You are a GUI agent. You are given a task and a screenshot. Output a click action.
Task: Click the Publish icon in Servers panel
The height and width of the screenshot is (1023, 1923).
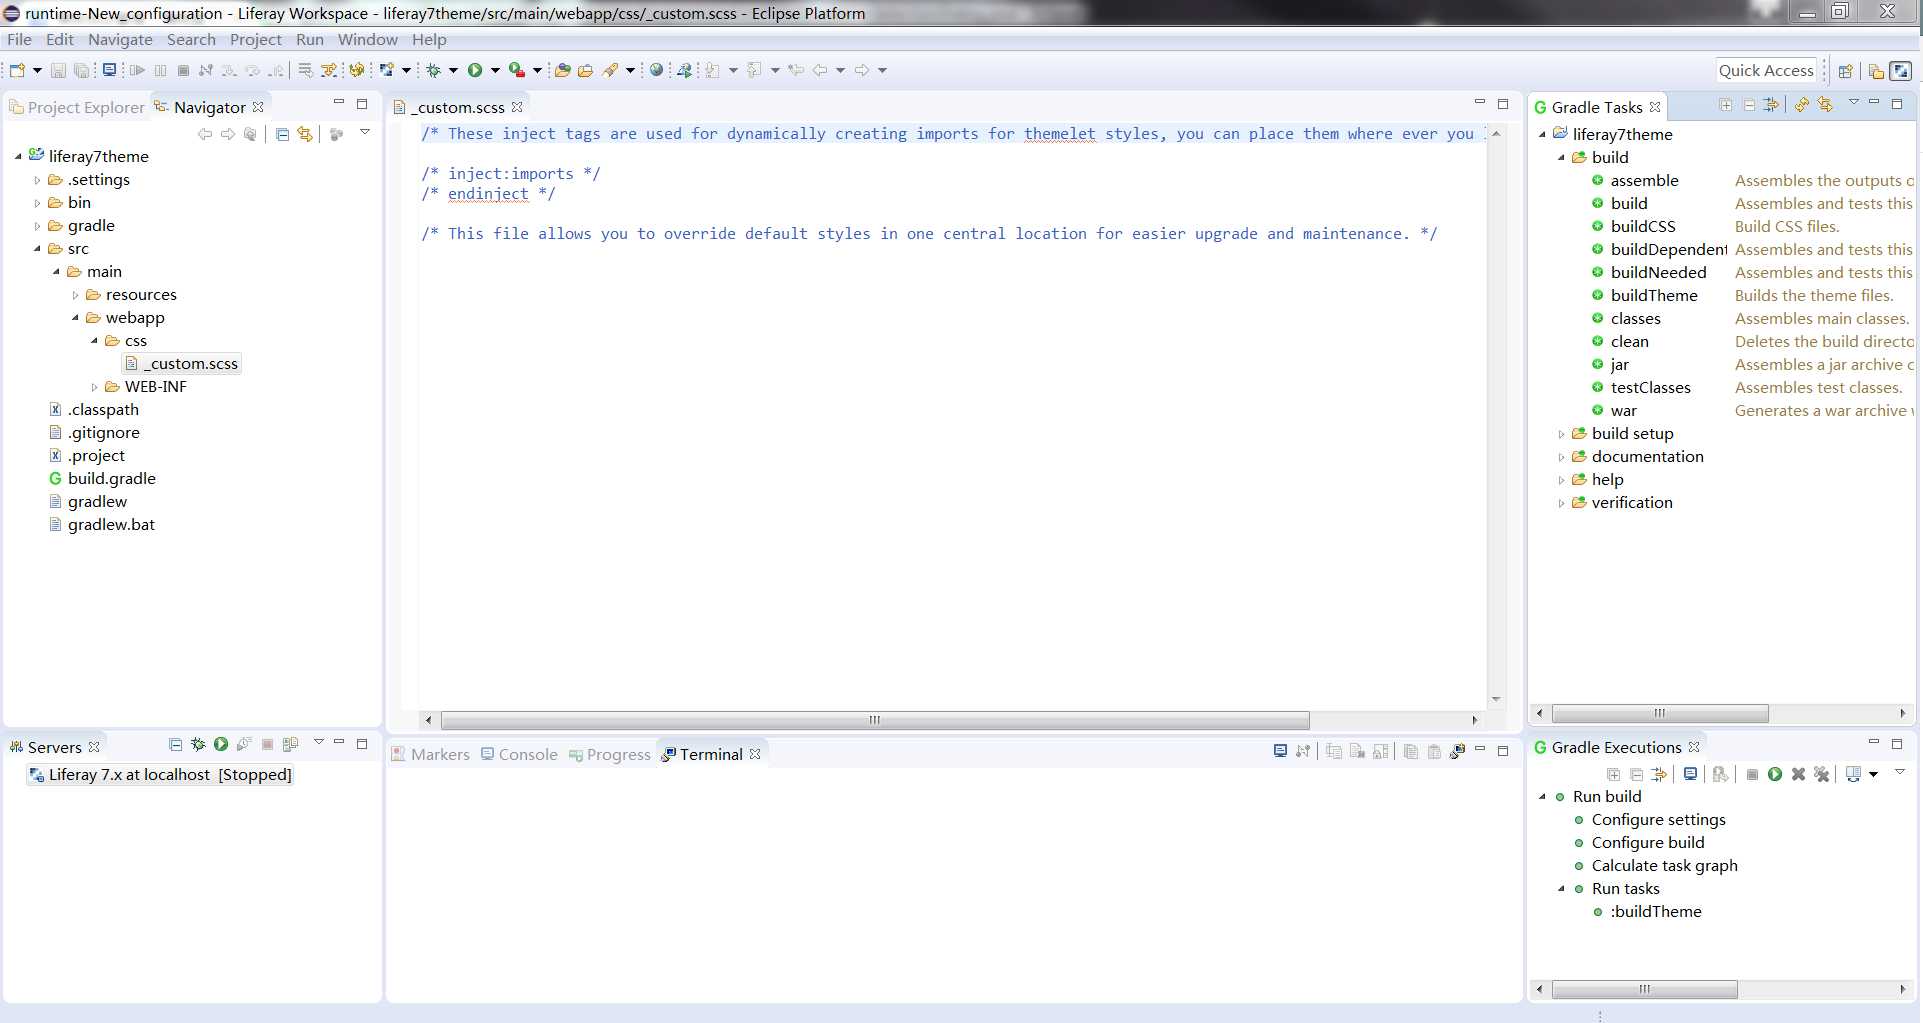[290, 744]
